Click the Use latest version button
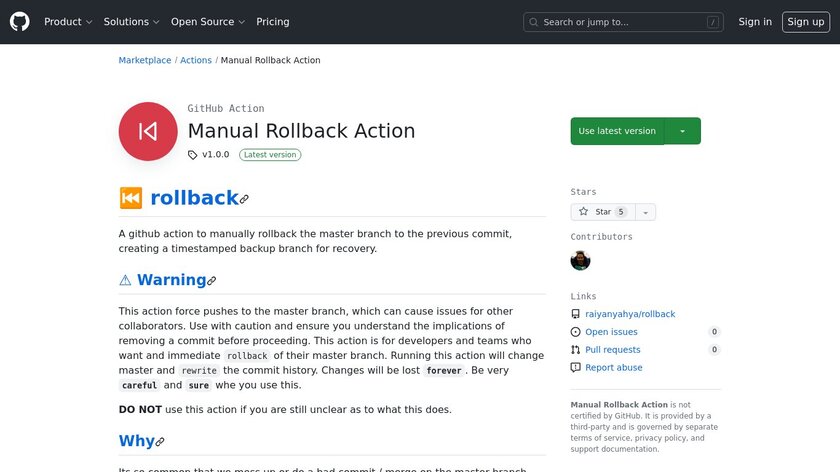This screenshot has height=472, width=840. tap(617, 131)
